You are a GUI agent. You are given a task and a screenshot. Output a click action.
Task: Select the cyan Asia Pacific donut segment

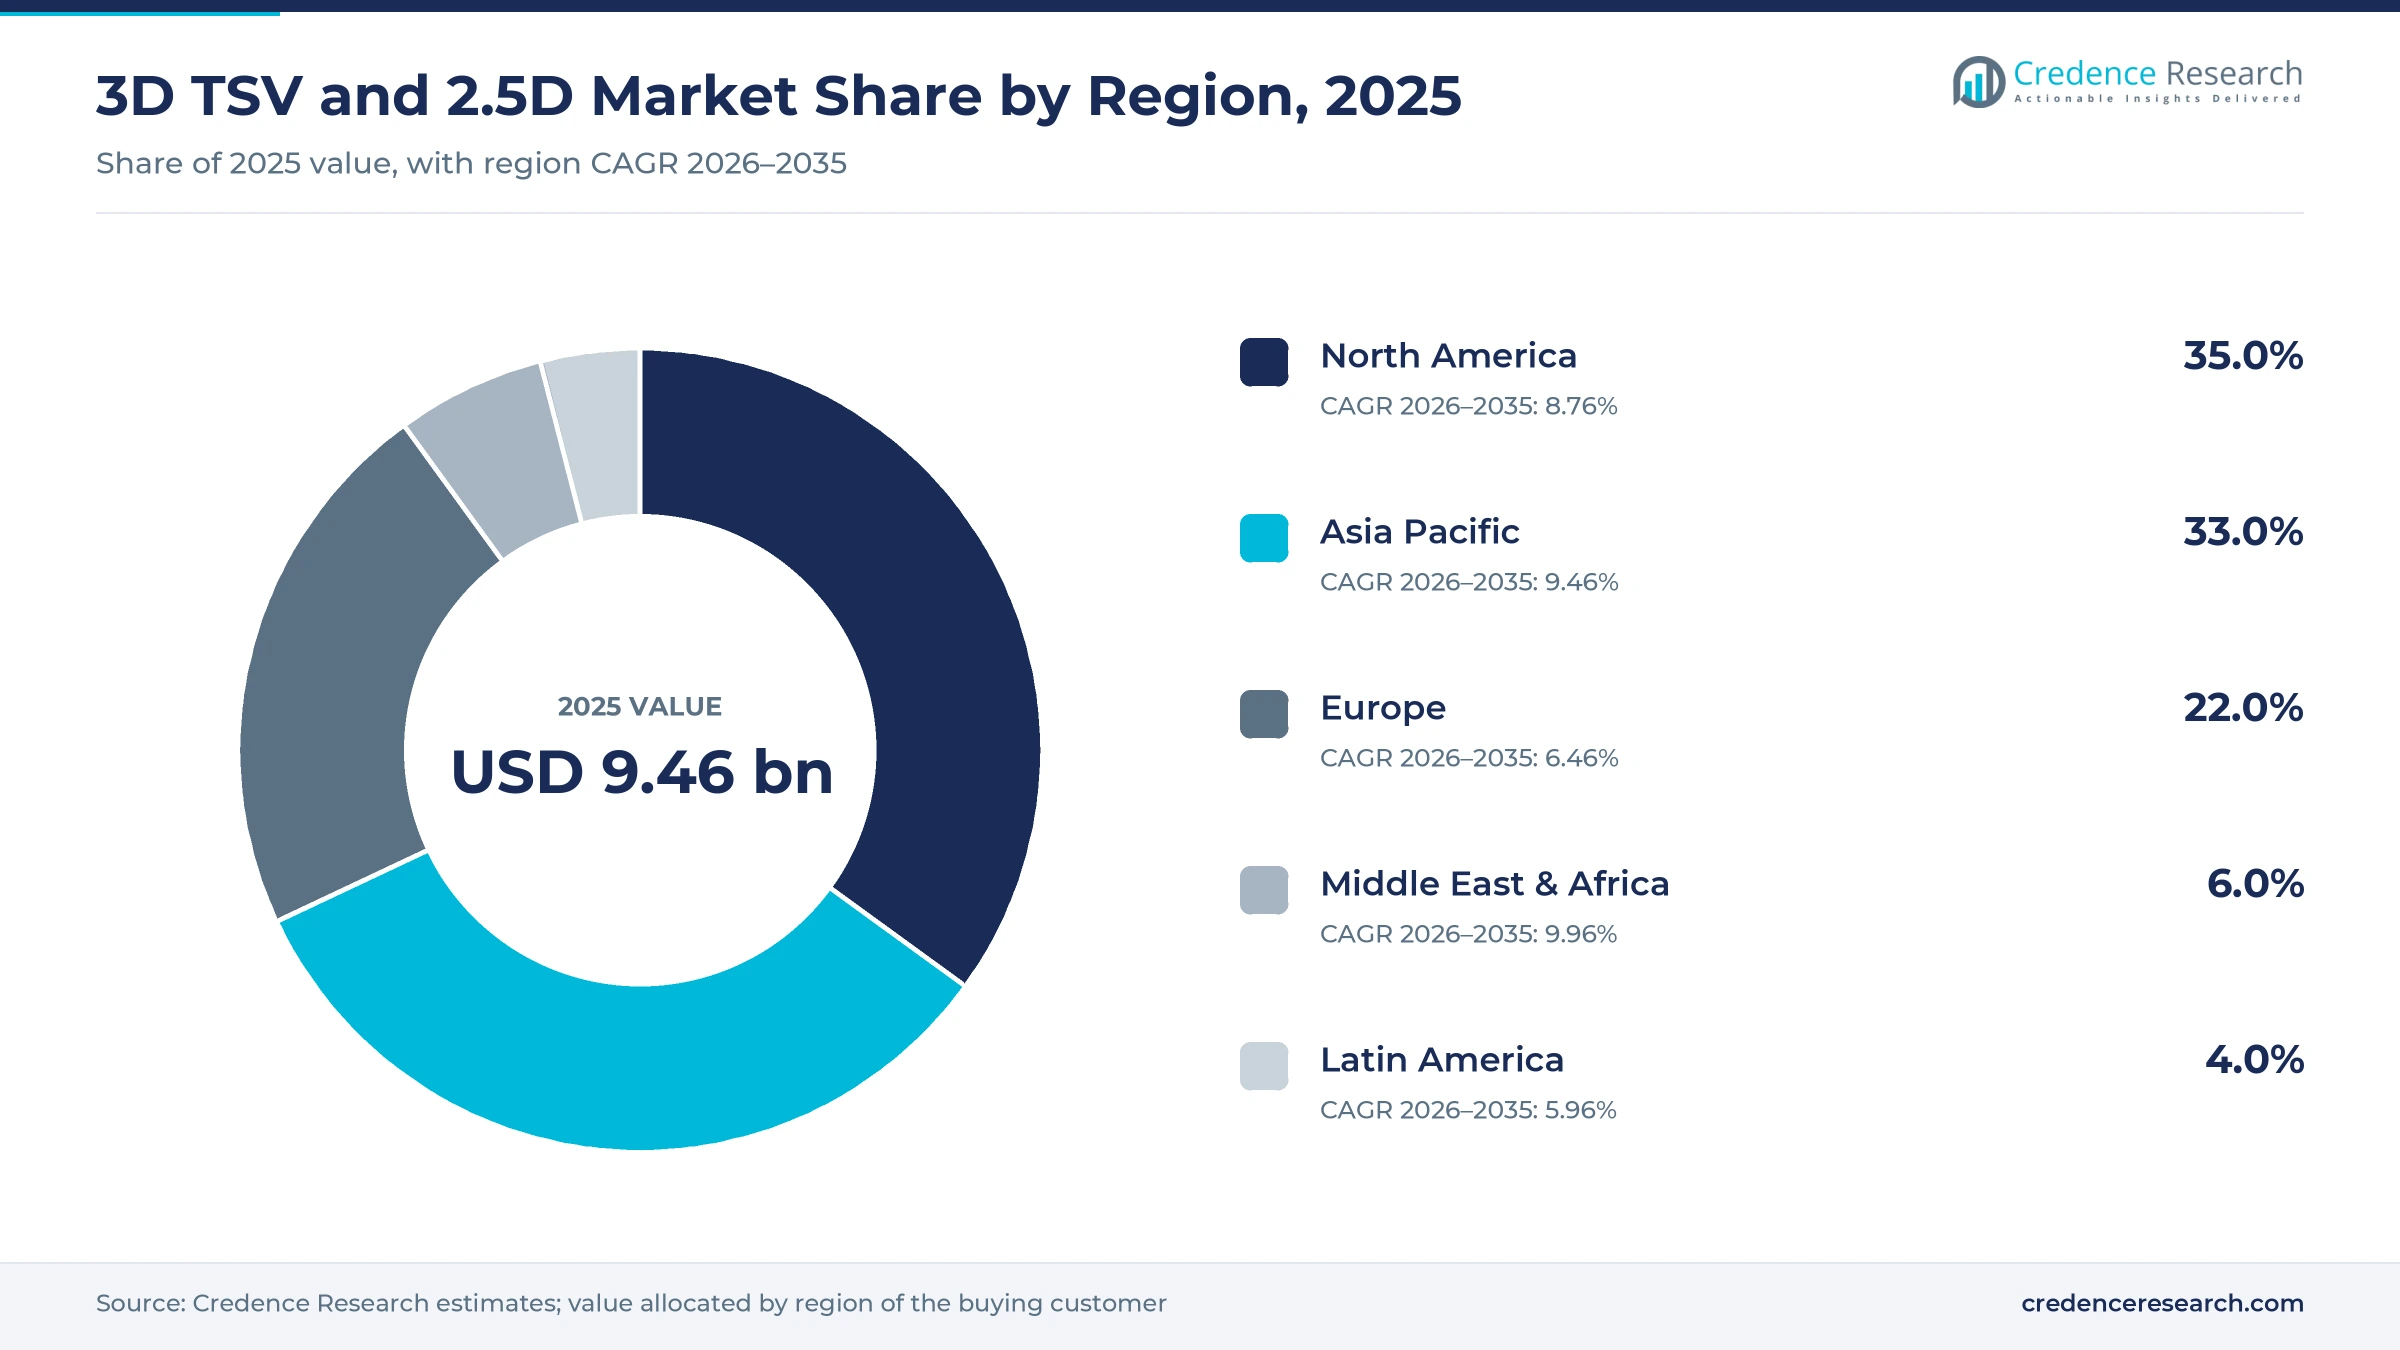[630, 1068]
